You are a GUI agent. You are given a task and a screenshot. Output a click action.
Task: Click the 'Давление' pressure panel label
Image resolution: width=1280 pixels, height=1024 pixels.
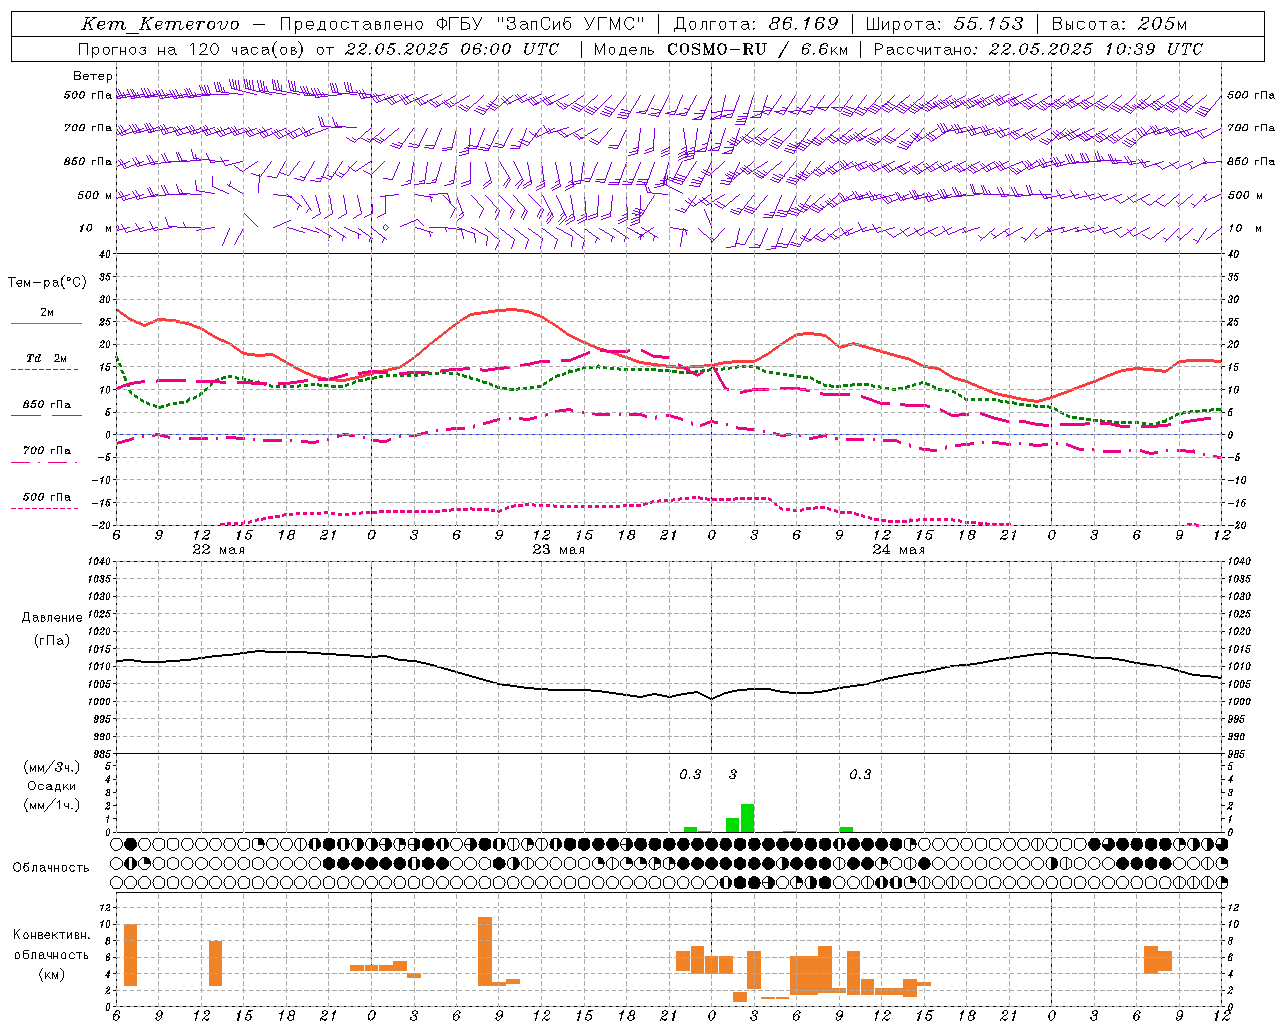(x=52, y=618)
